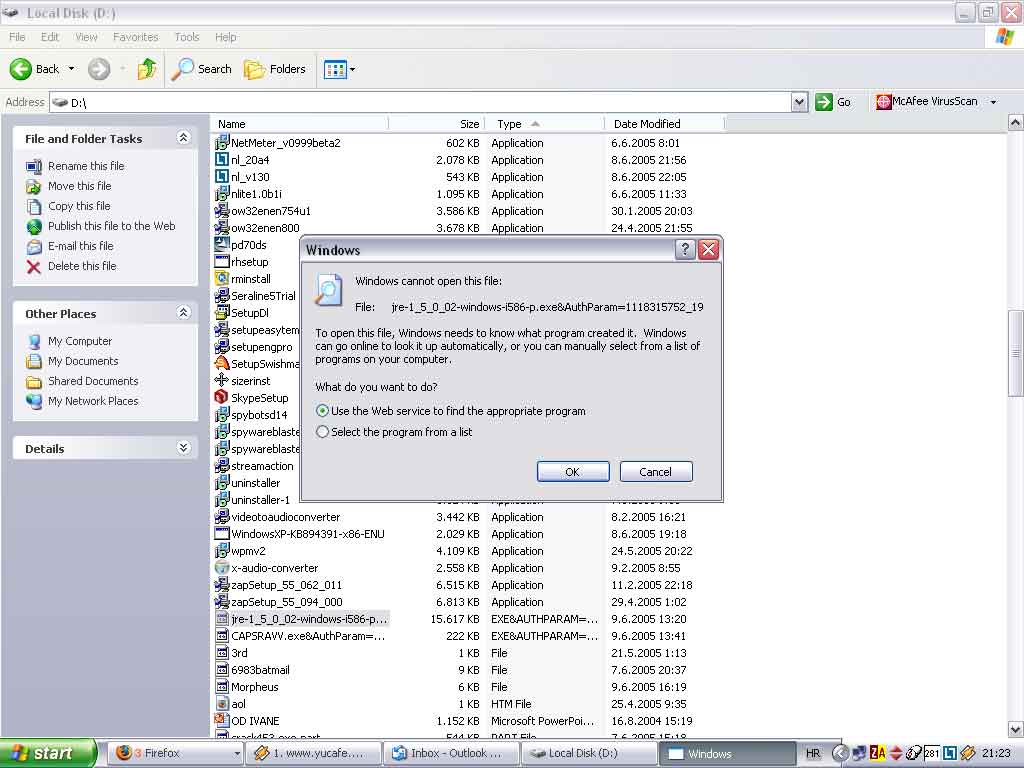
Task: Switch to Local Disk (D:) taskbar item
Action: tap(588, 753)
